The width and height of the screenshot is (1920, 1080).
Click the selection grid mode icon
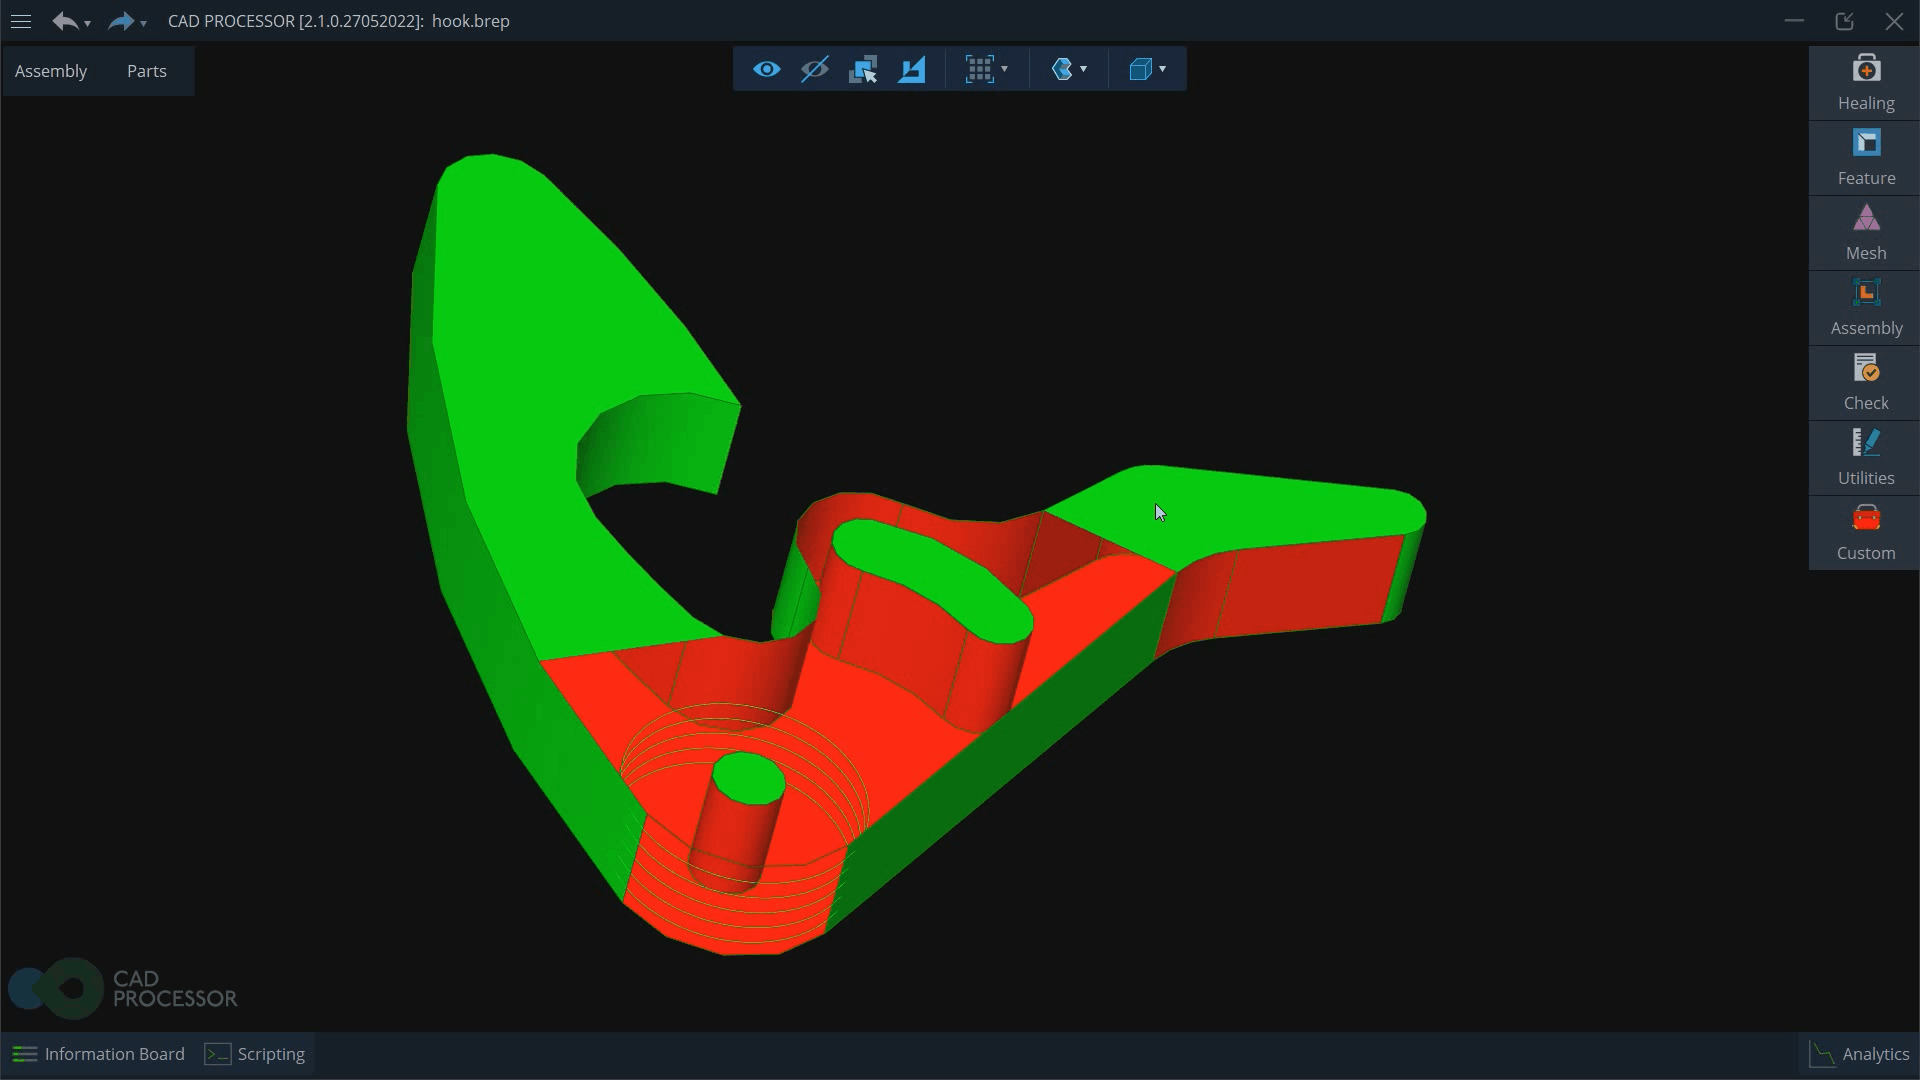979,69
